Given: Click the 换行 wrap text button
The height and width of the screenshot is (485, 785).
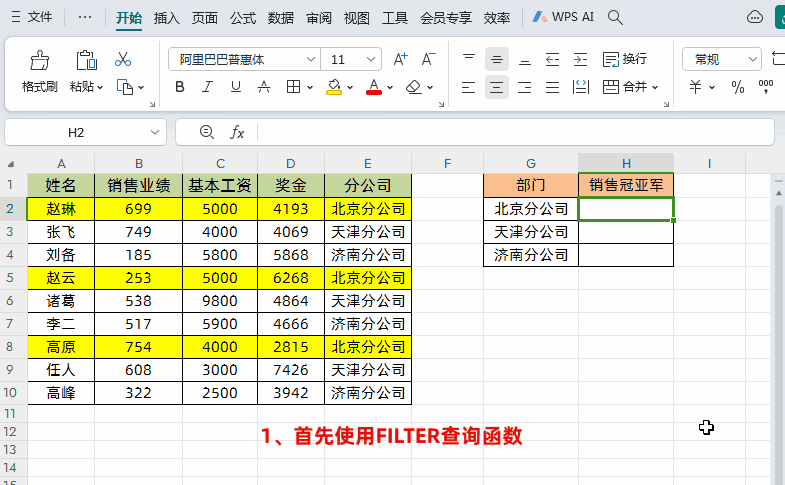Looking at the screenshot, I should coord(625,60).
